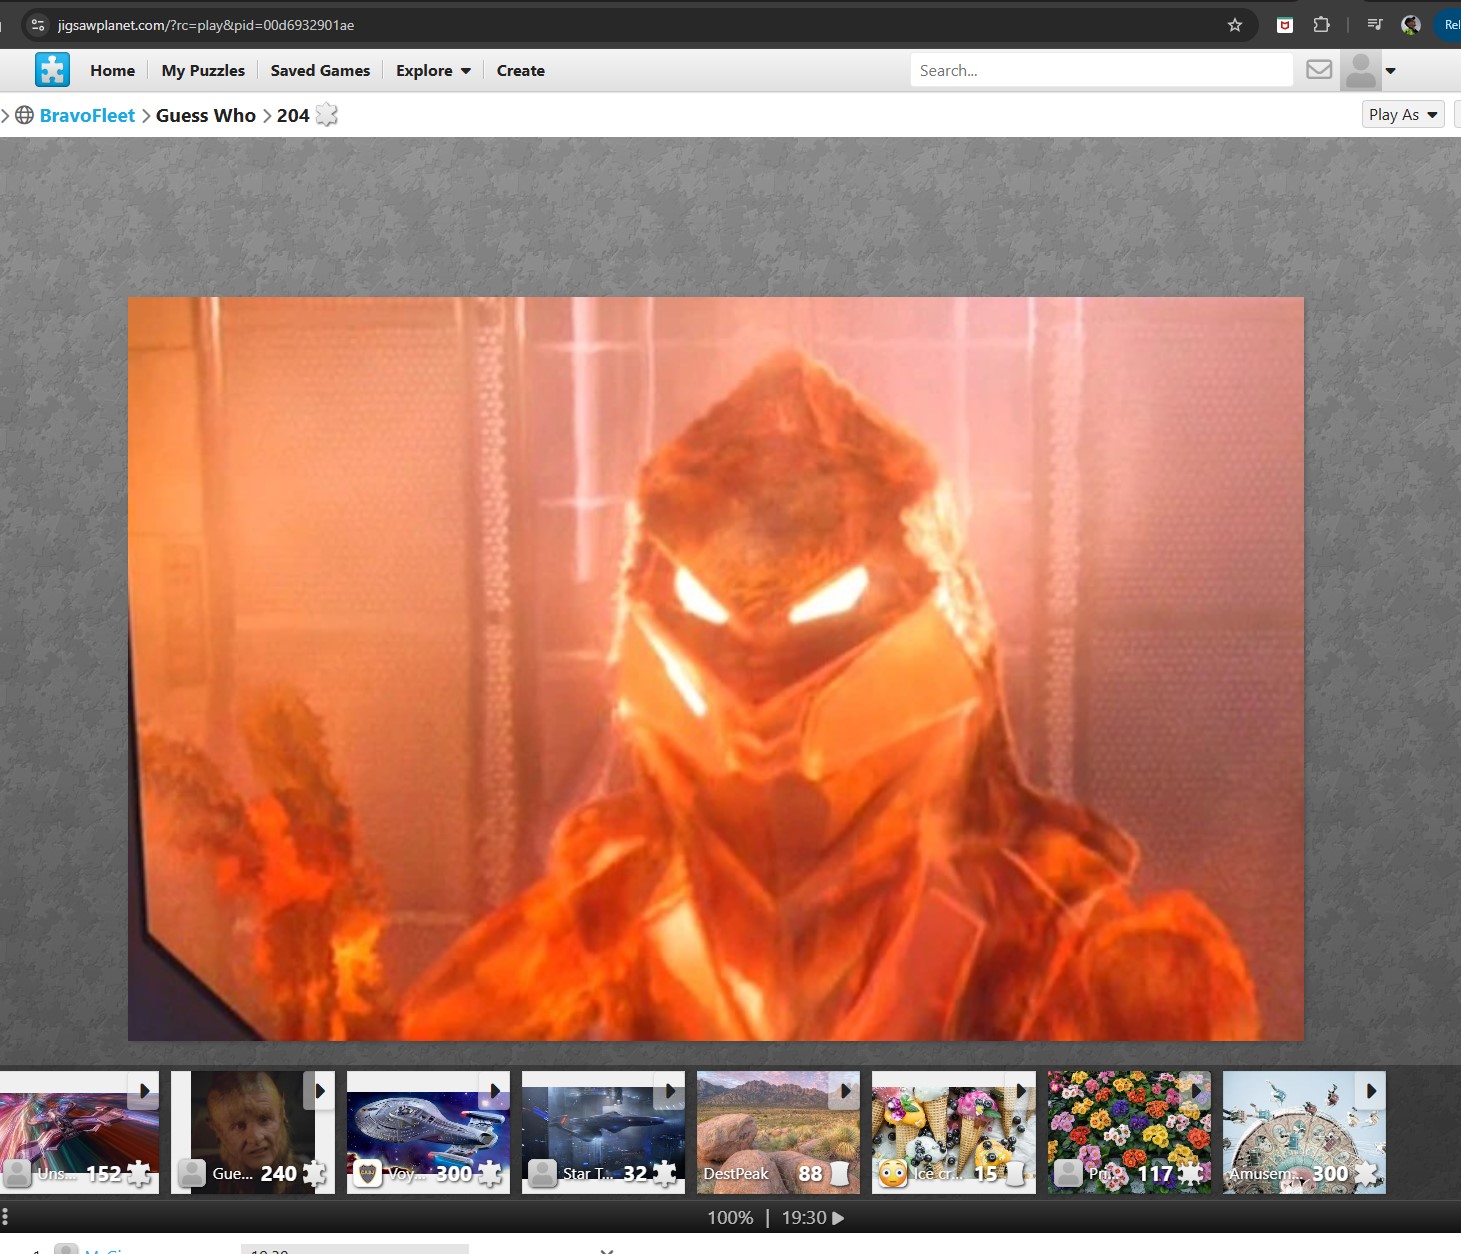The image size is (1461, 1254).
Task: Click the completed flame creature puzzle image
Action: 716,669
